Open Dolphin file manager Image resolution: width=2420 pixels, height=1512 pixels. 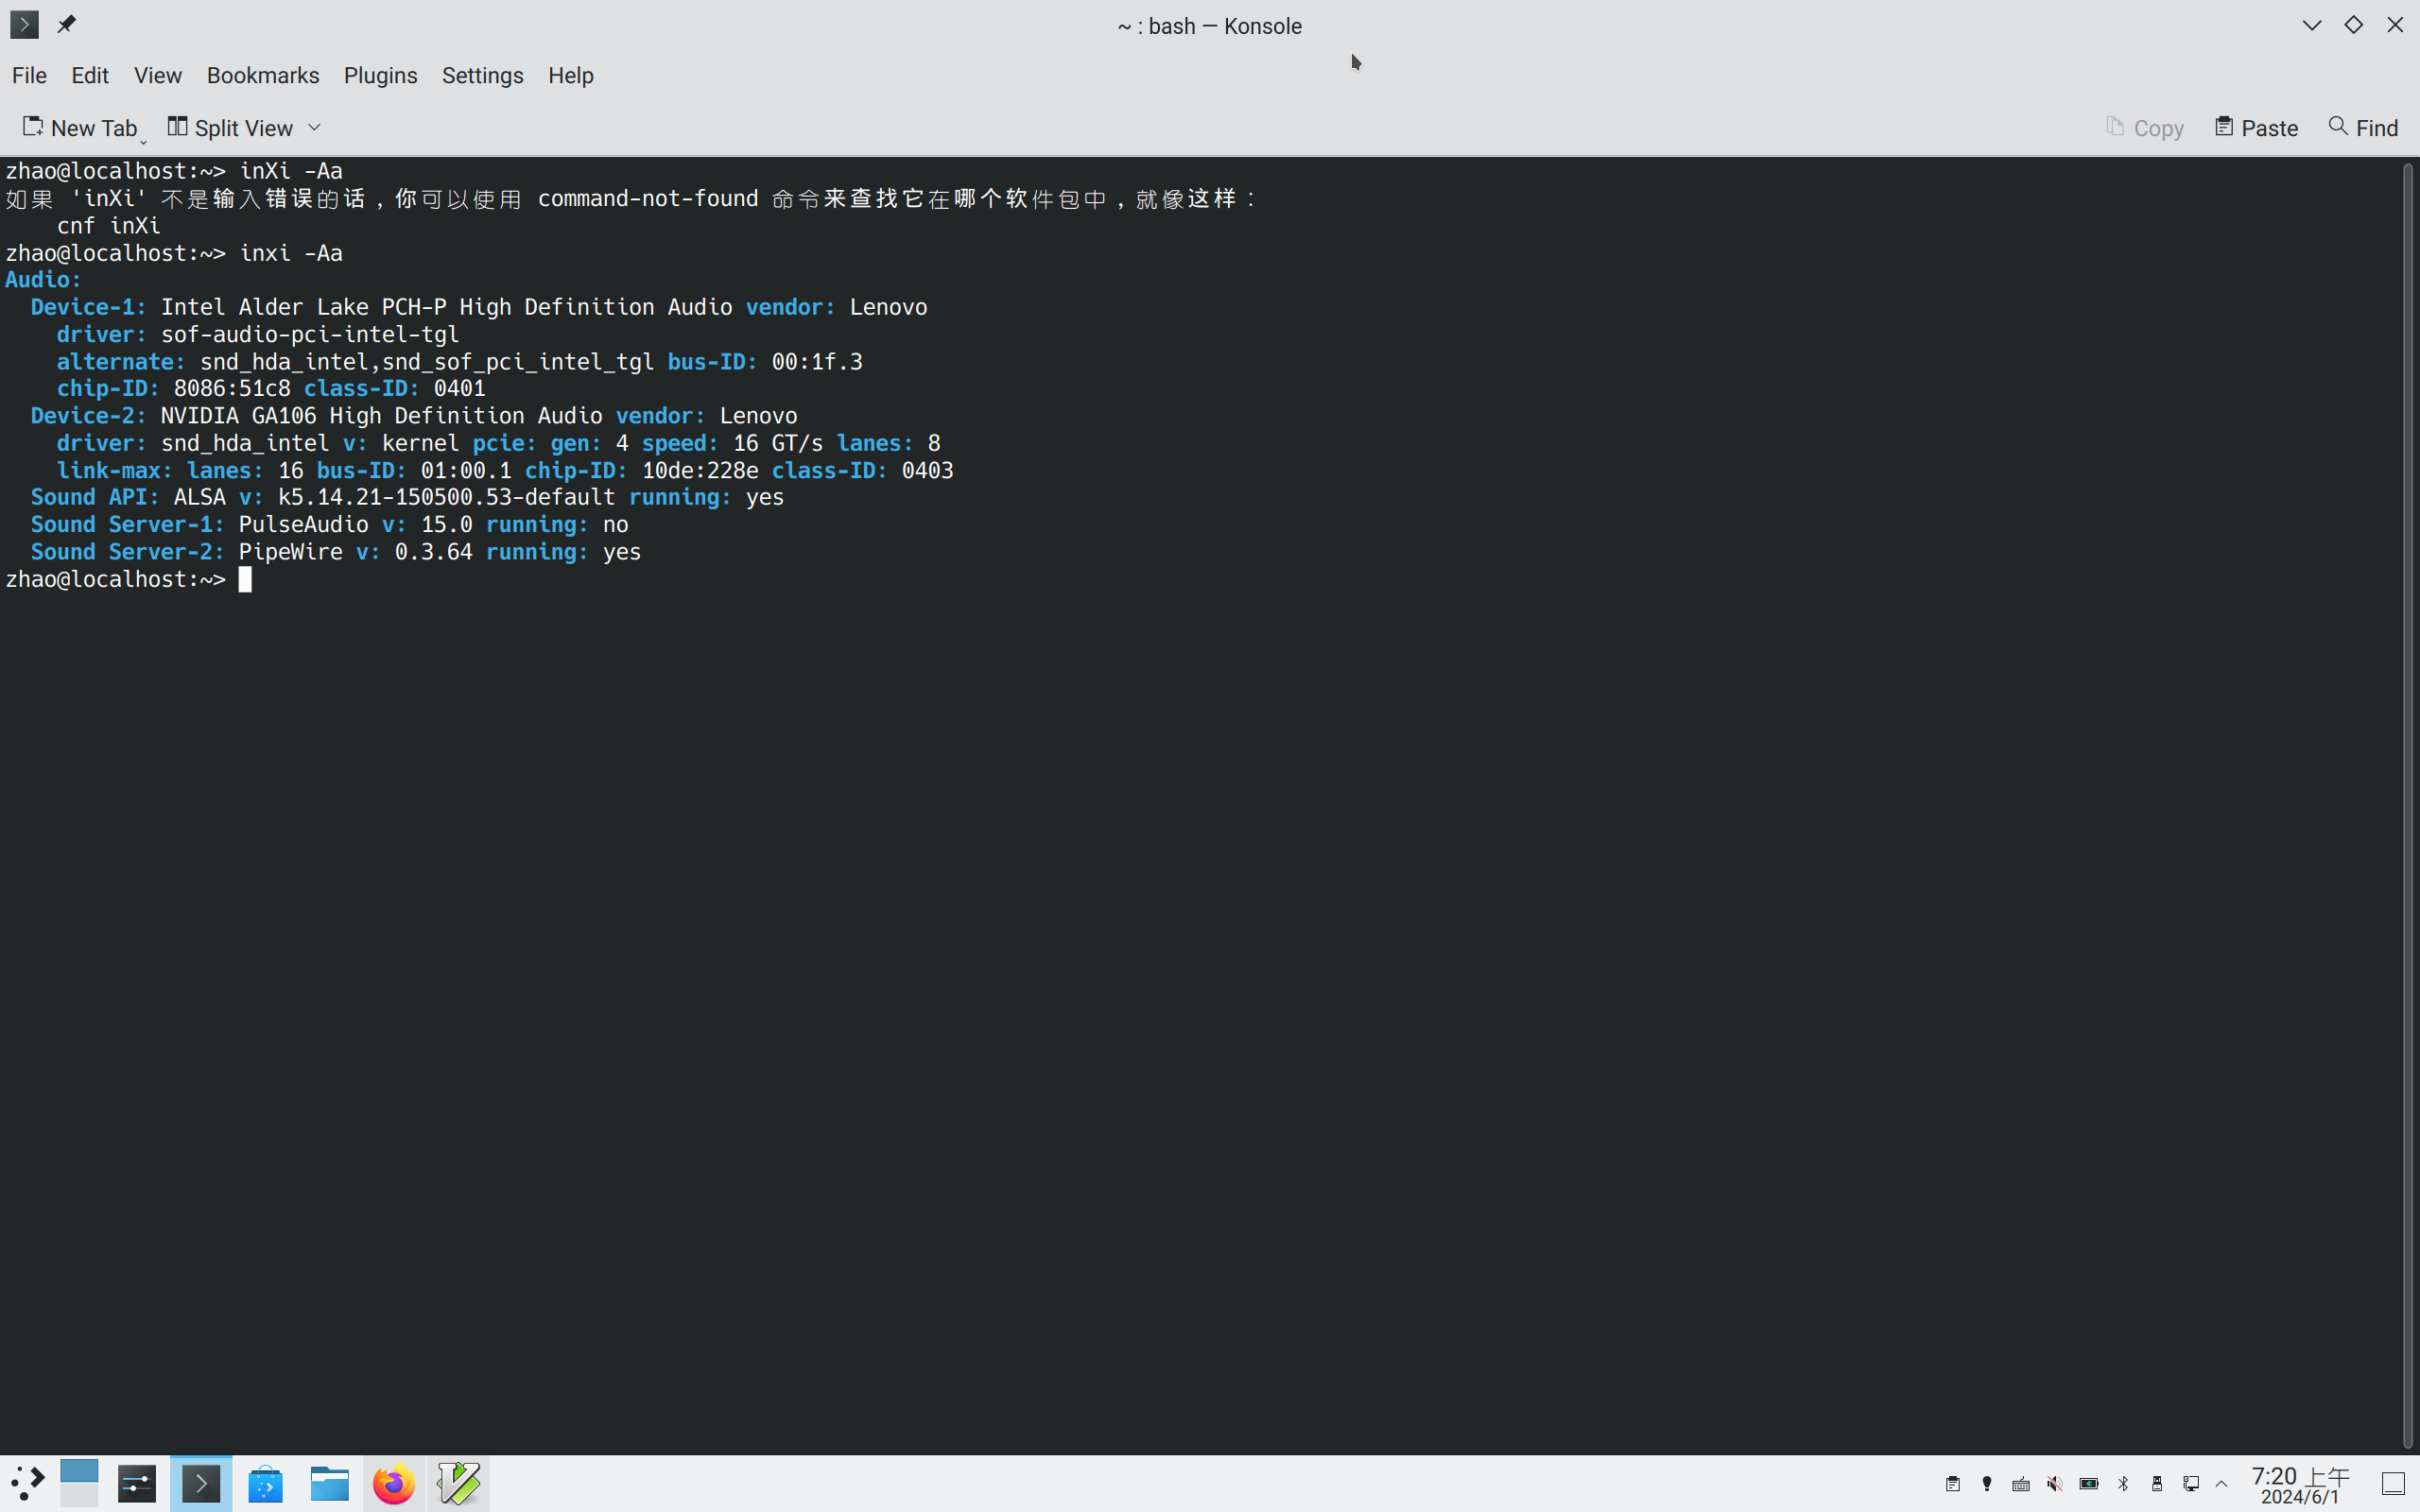click(x=329, y=1483)
